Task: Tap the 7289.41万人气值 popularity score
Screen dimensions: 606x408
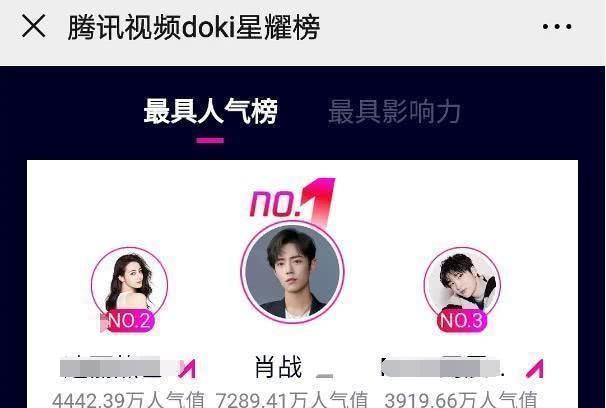Action: tap(291, 400)
